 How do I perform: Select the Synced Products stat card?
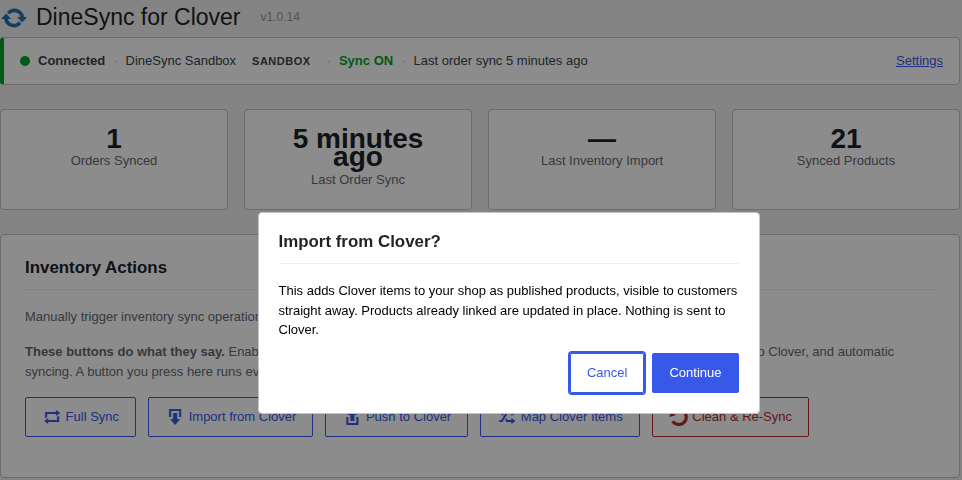tap(846, 160)
